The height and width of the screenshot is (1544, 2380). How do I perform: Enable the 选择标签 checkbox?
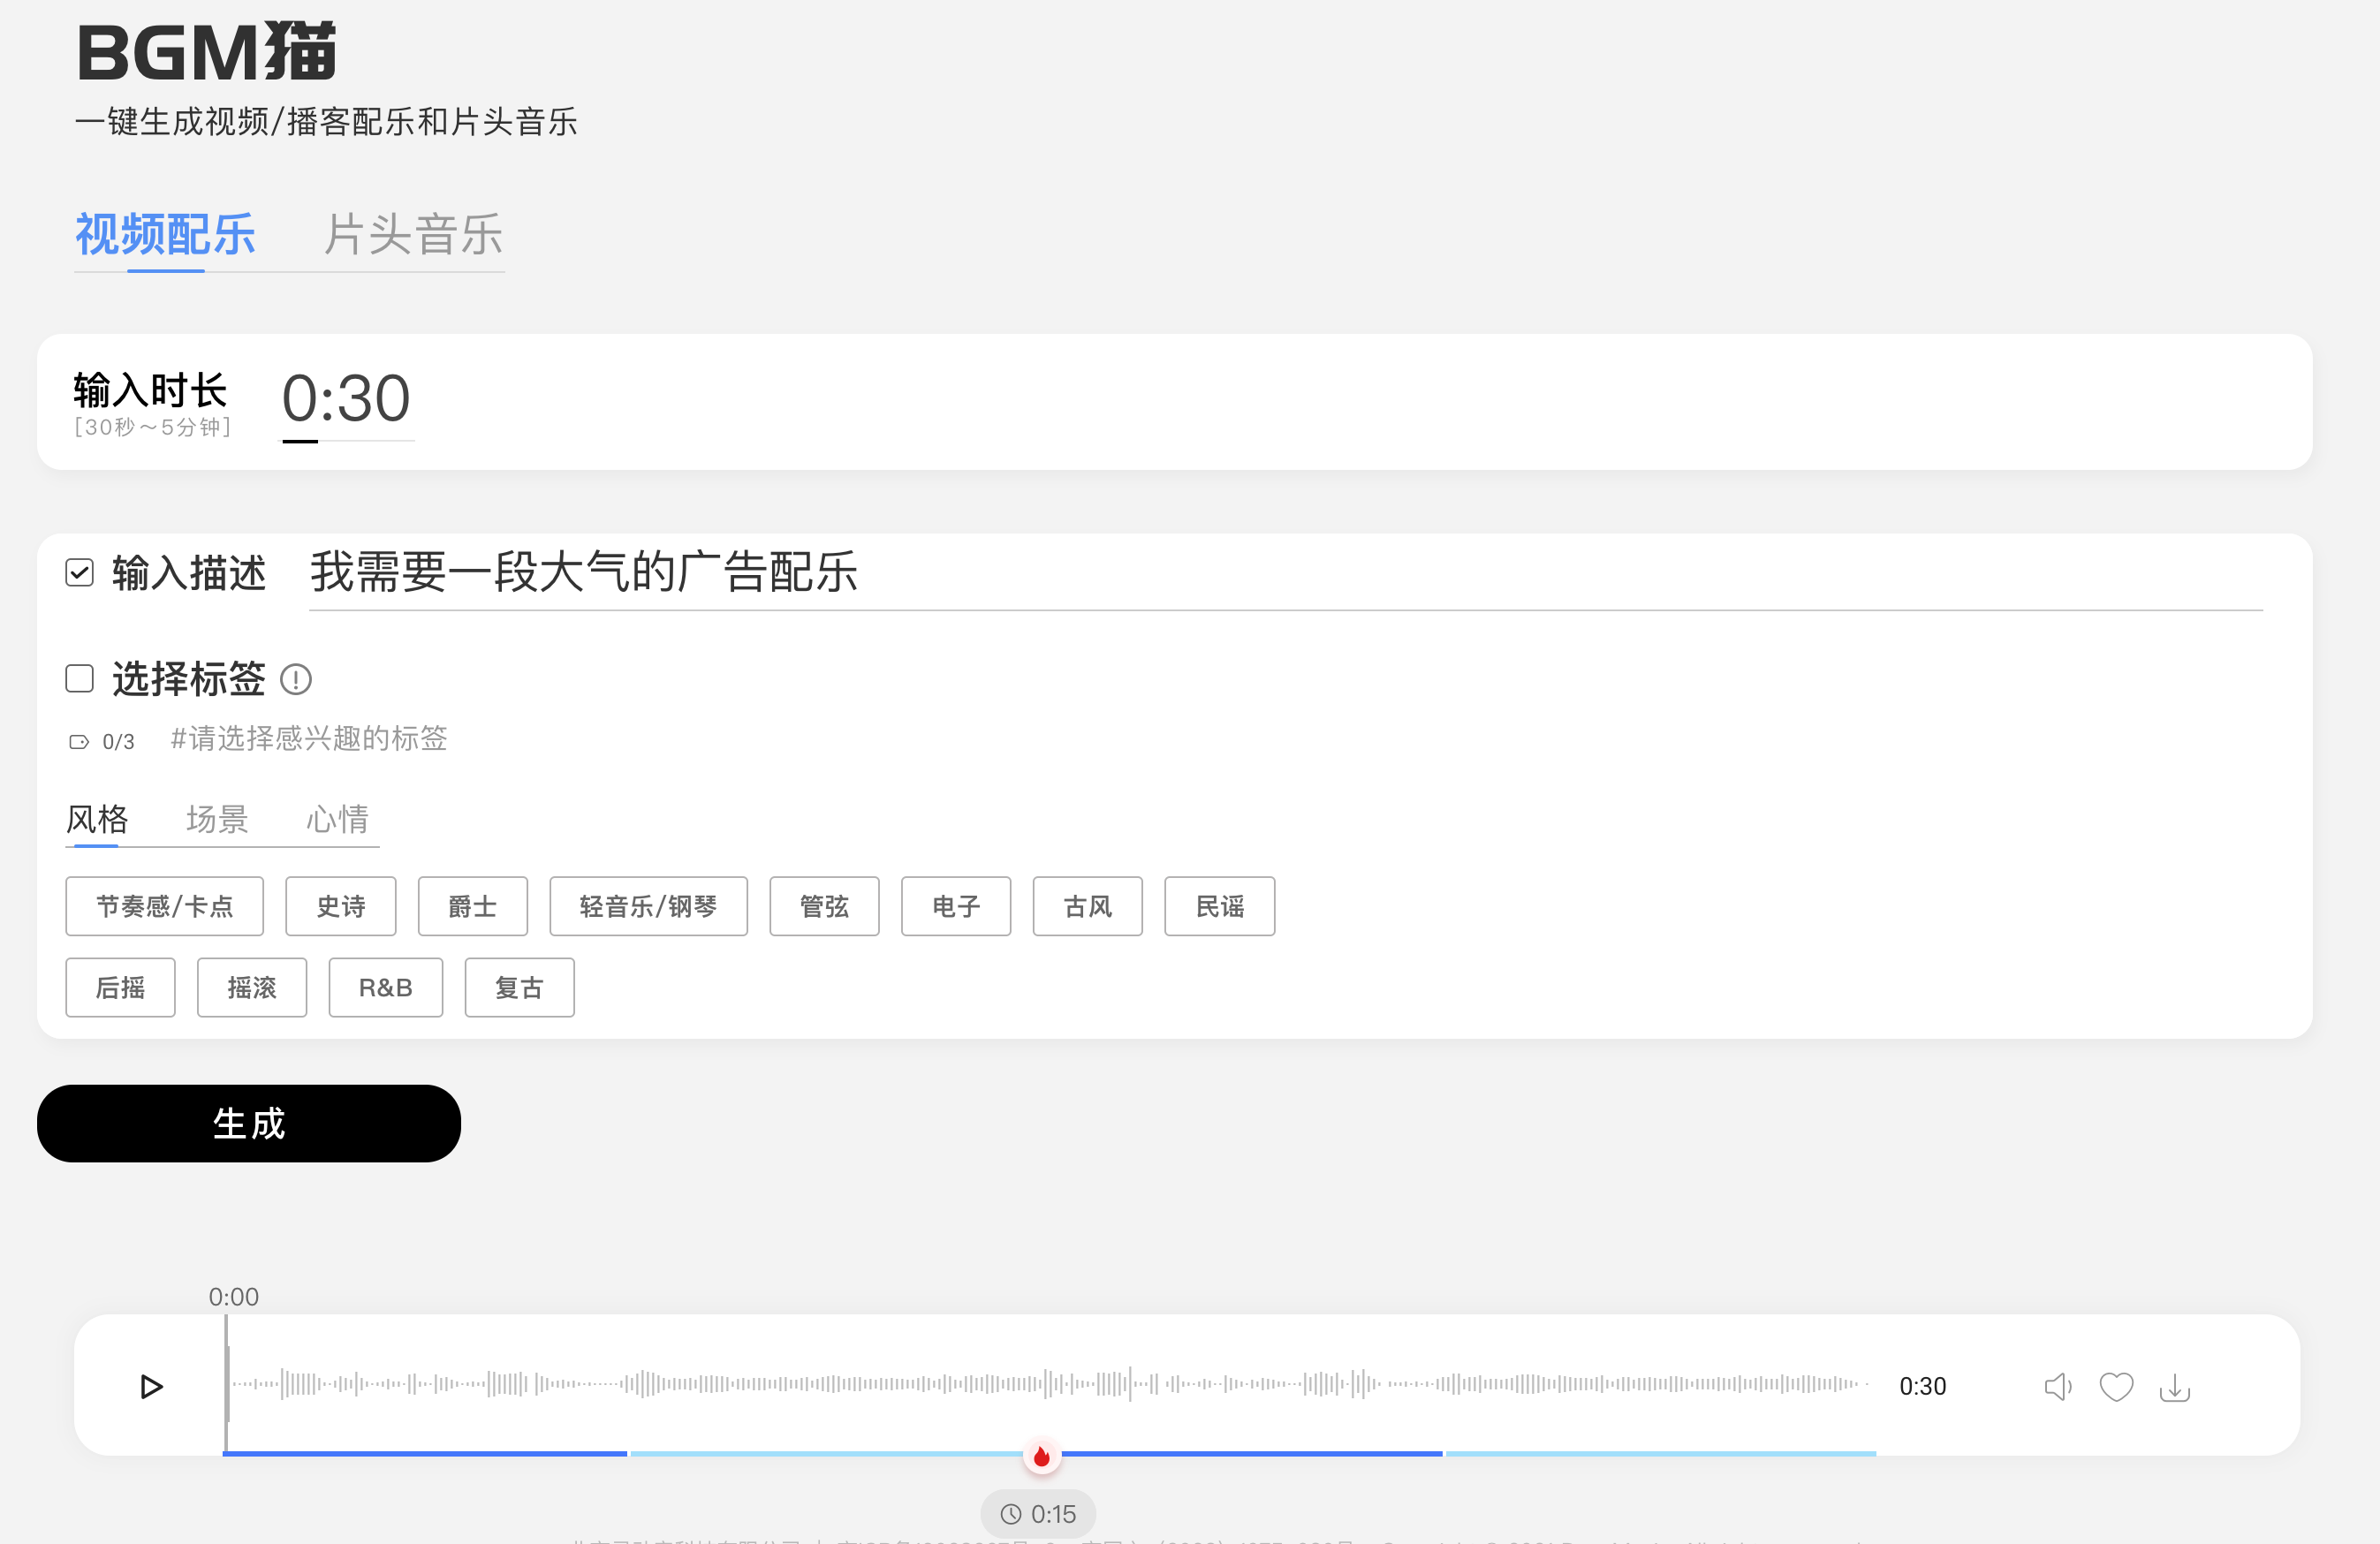pyautogui.click(x=79, y=678)
